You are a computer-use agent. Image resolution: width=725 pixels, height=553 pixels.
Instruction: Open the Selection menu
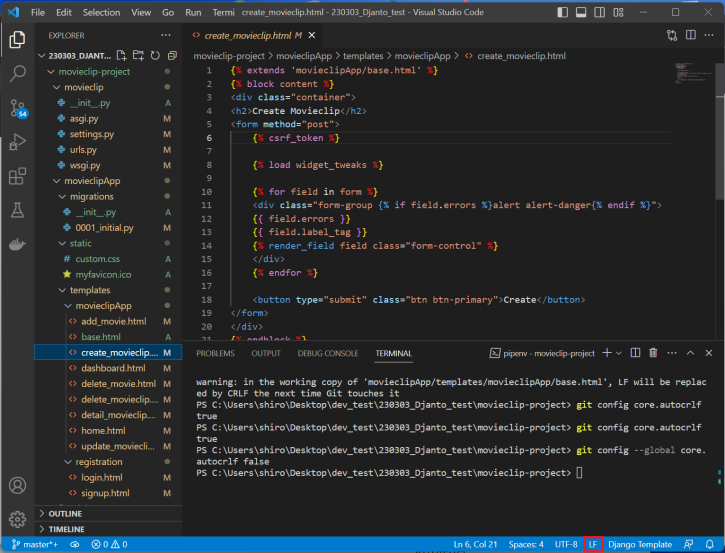point(101,13)
